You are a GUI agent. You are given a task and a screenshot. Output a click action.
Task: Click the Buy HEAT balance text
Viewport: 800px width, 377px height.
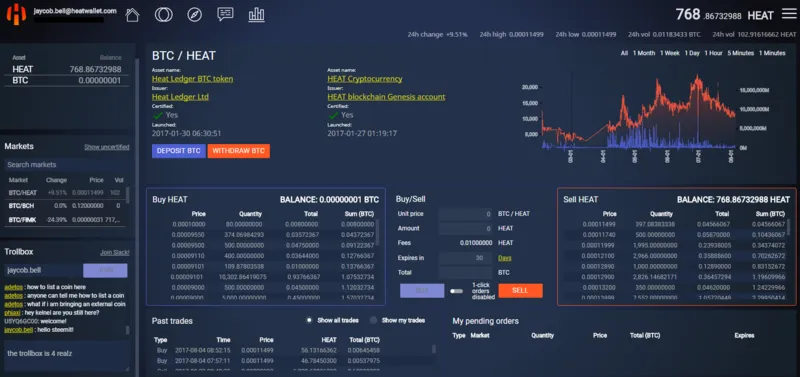[330, 199]
